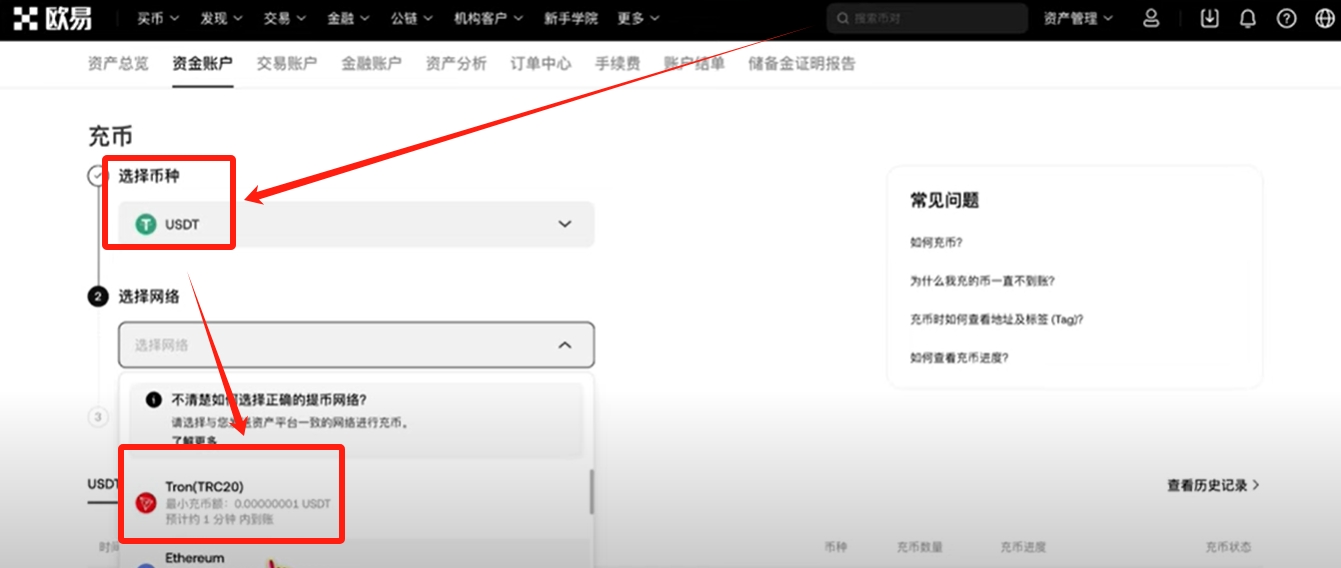
Task: Select the Tron(TRC20) network option
Action: [231, 495]
